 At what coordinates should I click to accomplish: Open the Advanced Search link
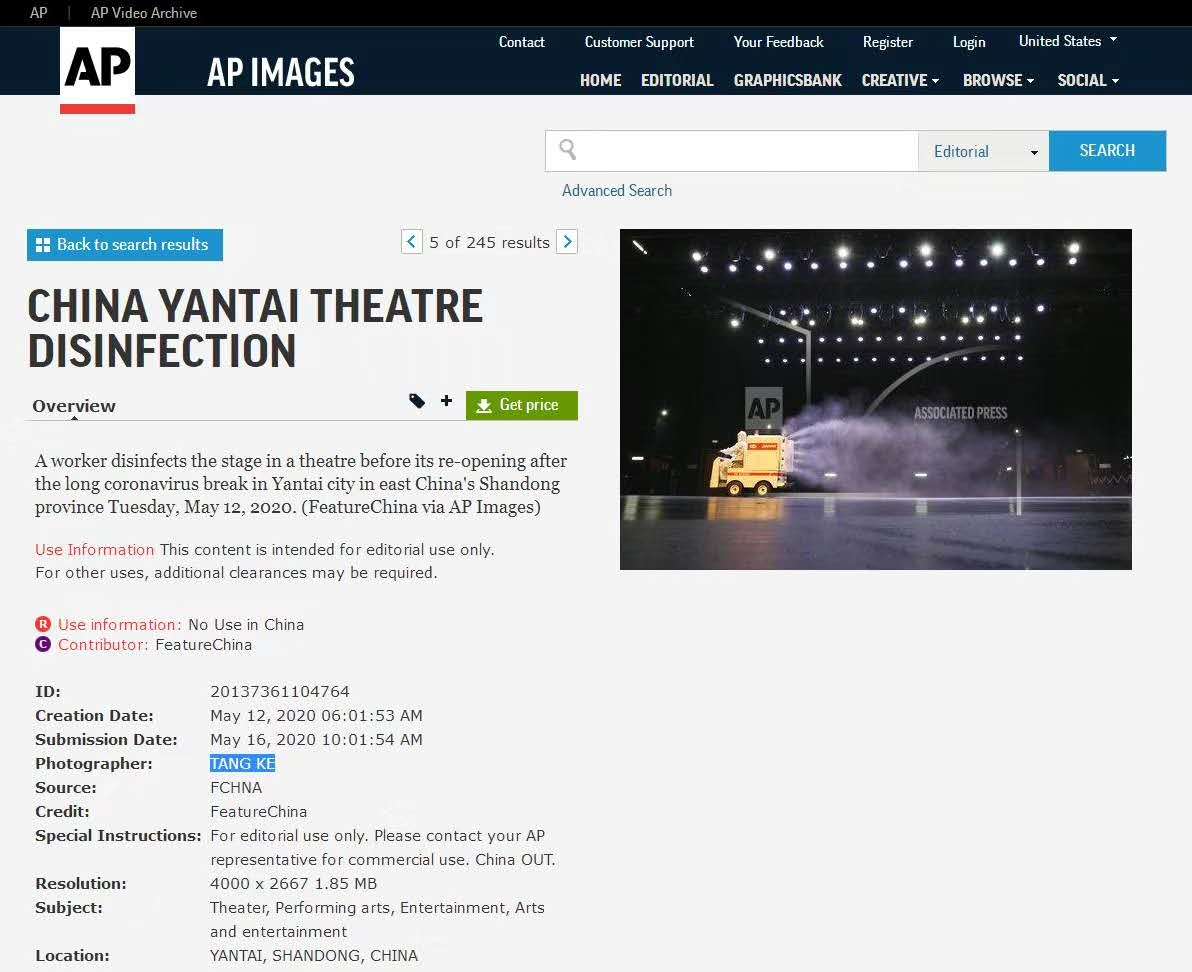pos(616,190)
